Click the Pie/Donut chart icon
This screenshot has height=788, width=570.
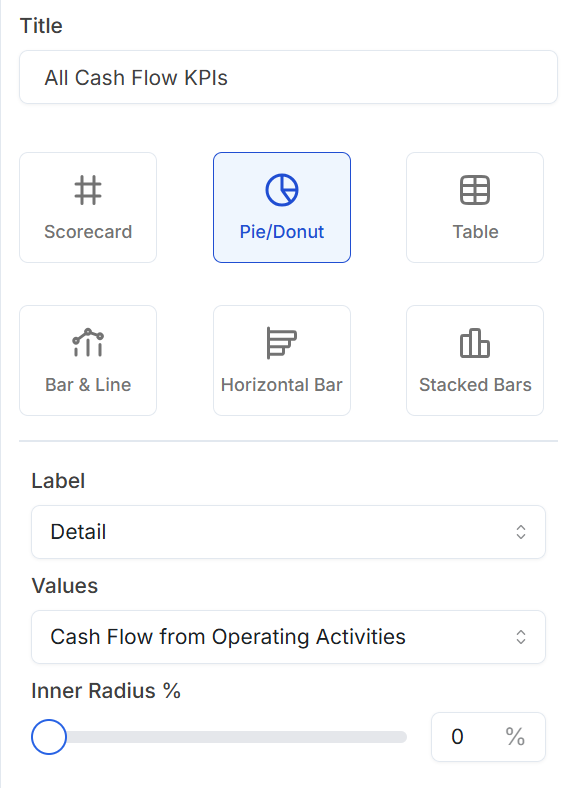(282, 190)
